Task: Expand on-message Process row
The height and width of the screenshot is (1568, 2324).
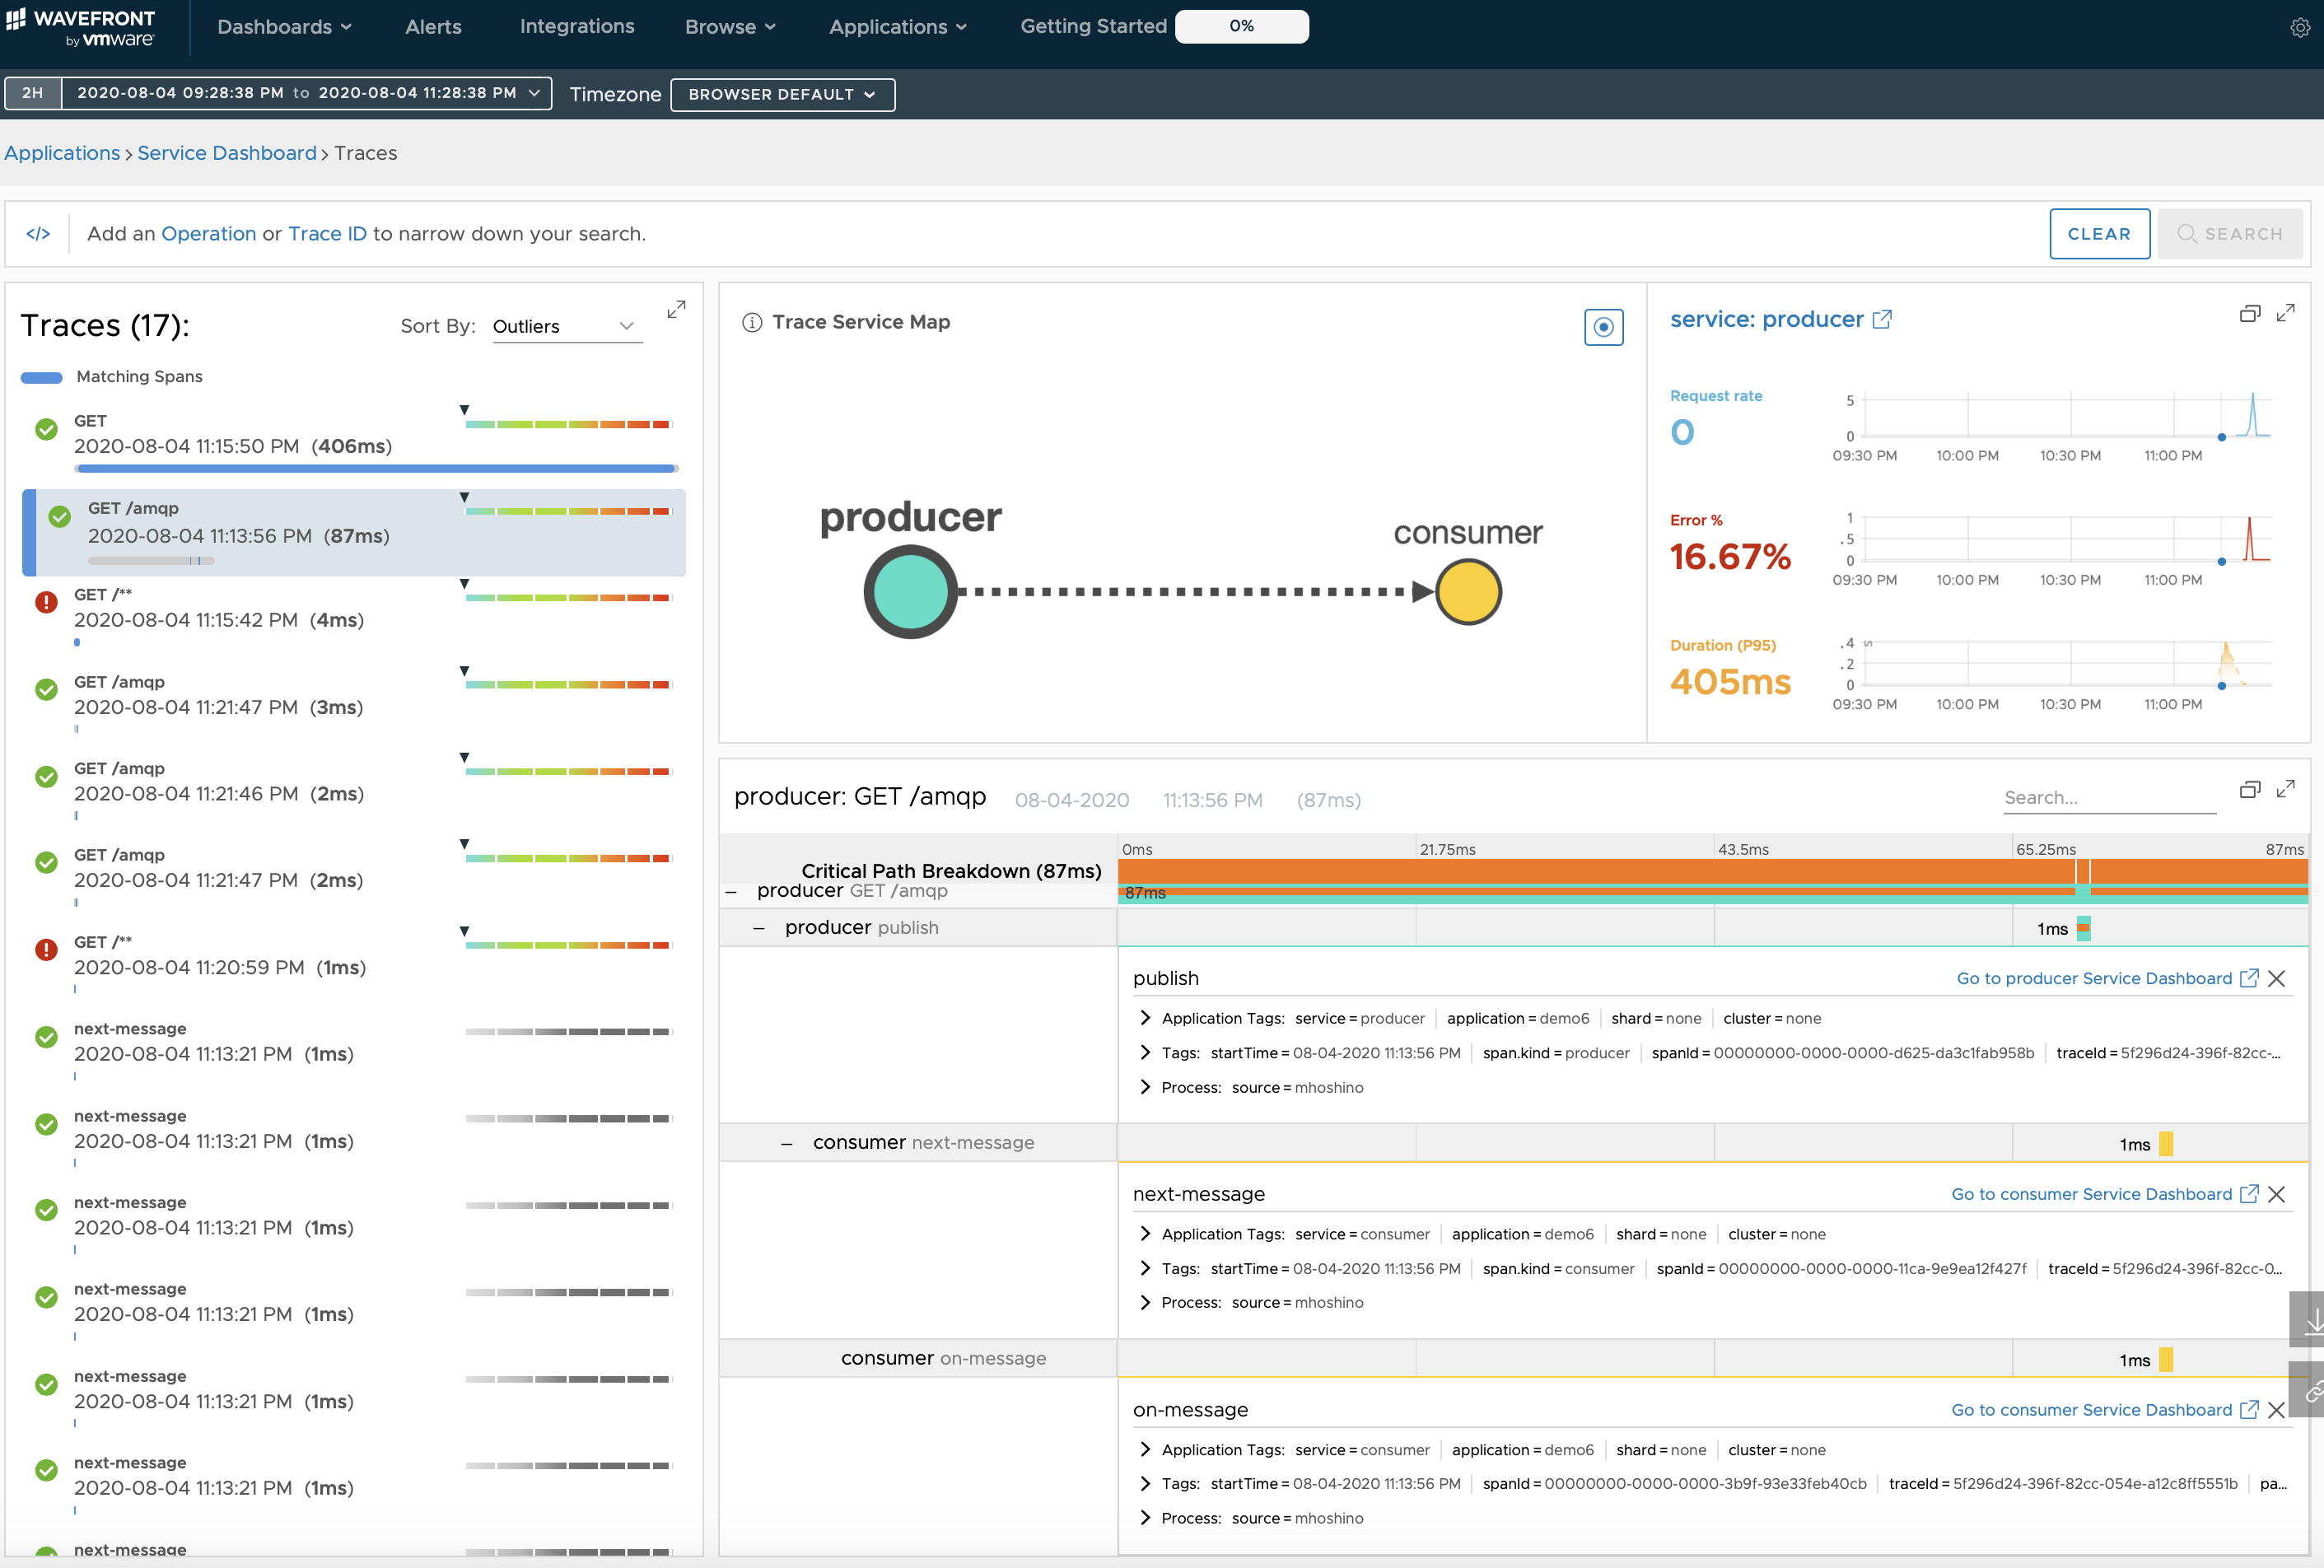Action: [x=1145, y=1518]
